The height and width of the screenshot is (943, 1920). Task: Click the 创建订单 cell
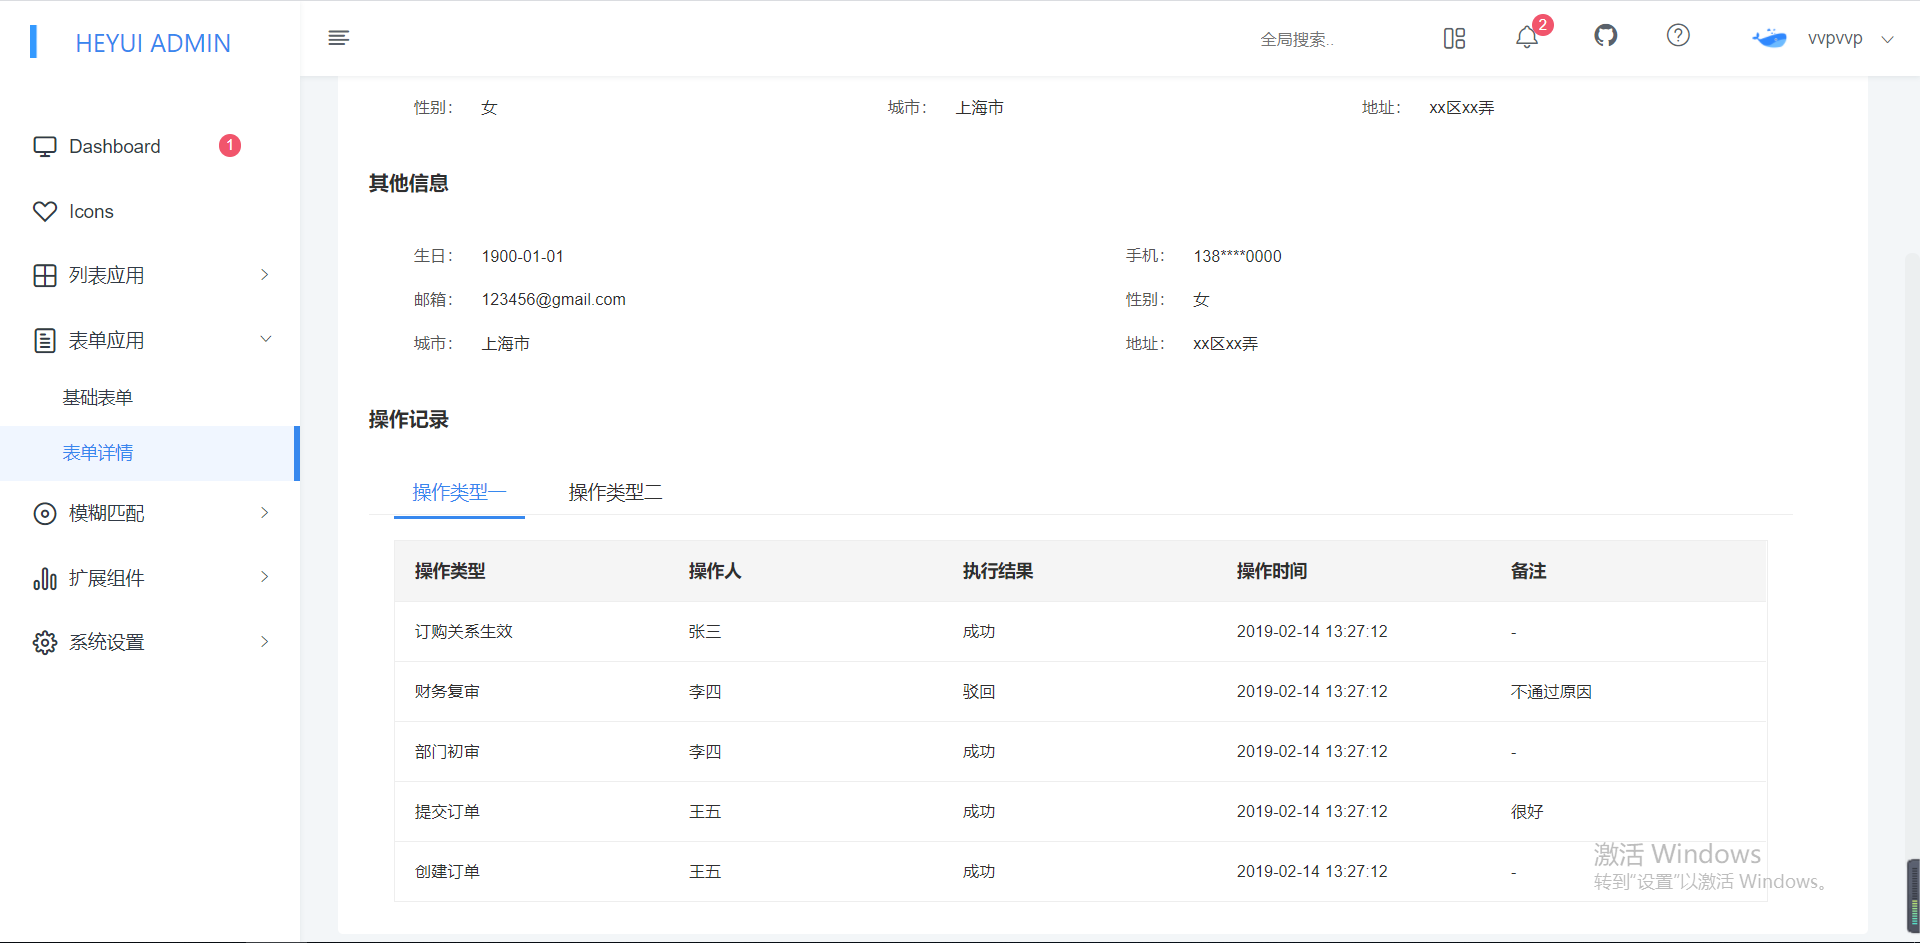(447, 872)
